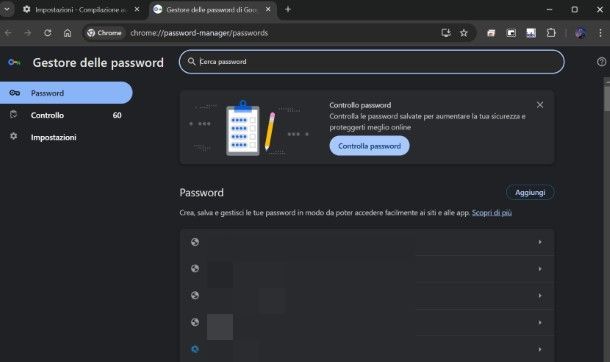
Task: Open Impostazioni in the sidebar
Action: point(66,137)
